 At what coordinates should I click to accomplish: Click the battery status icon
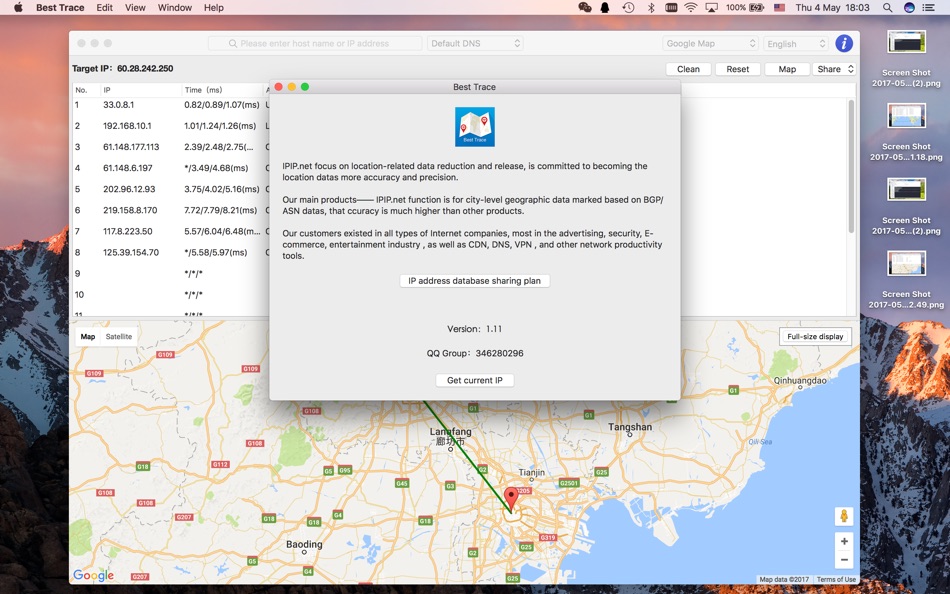(756, 7)
